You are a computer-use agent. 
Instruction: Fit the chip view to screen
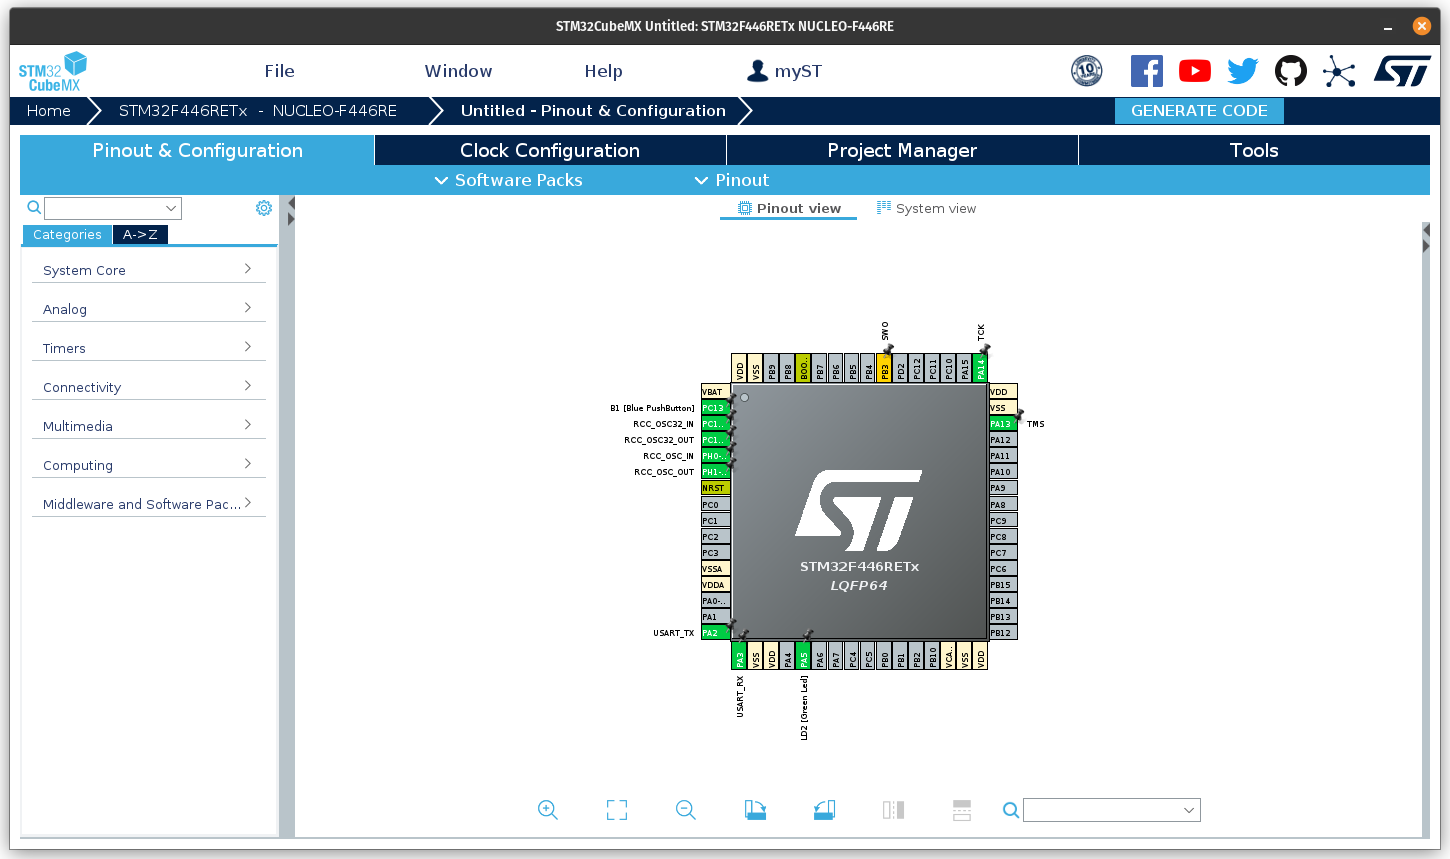click(x=617, y=810)
